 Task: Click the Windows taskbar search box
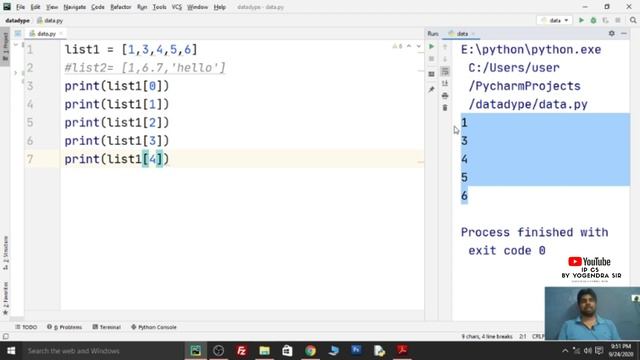[x=102, y=351]
